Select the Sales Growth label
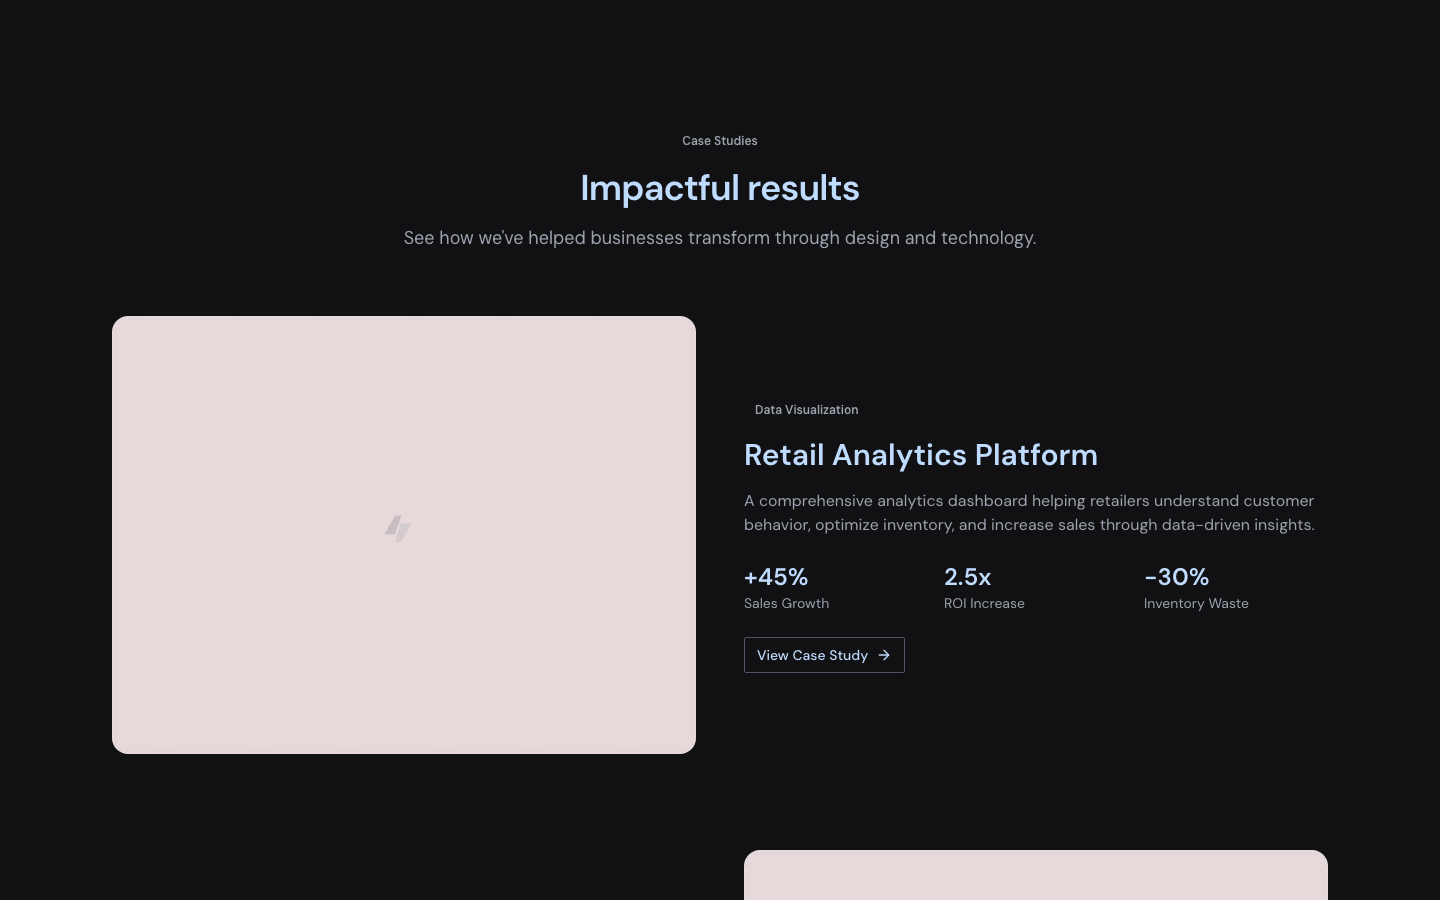Screen dimensions: 1440x900 pos(786,603)
